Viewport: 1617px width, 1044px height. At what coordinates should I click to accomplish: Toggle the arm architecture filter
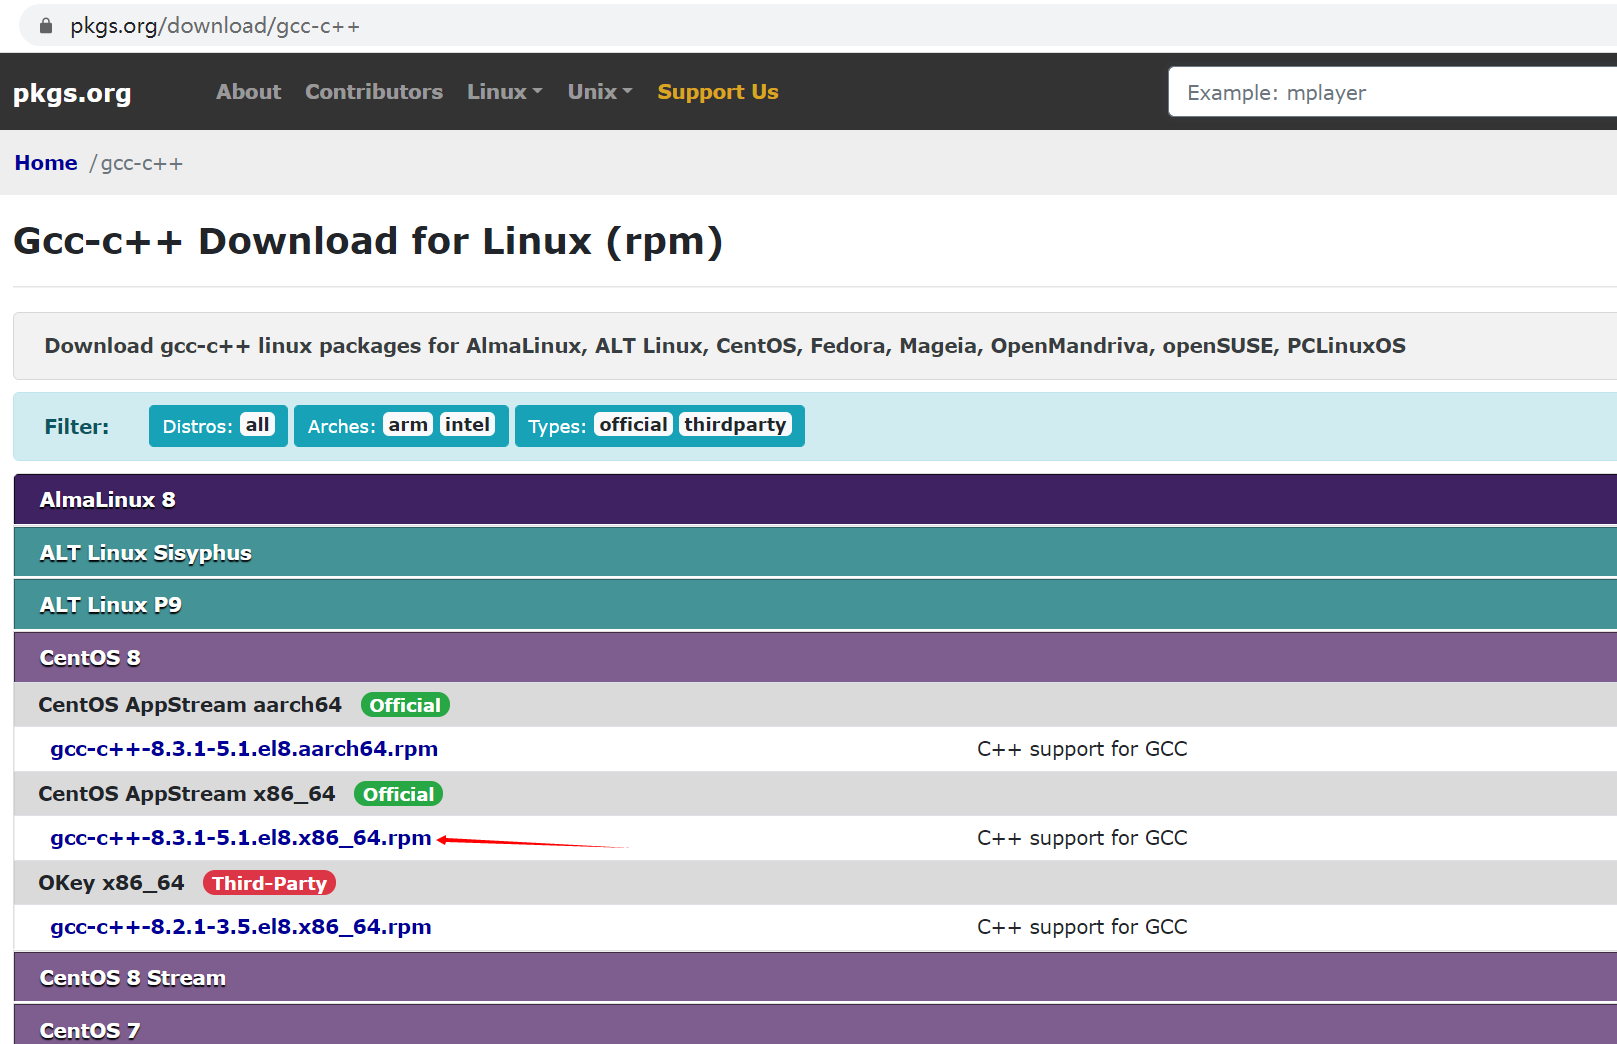pos(408,425)
